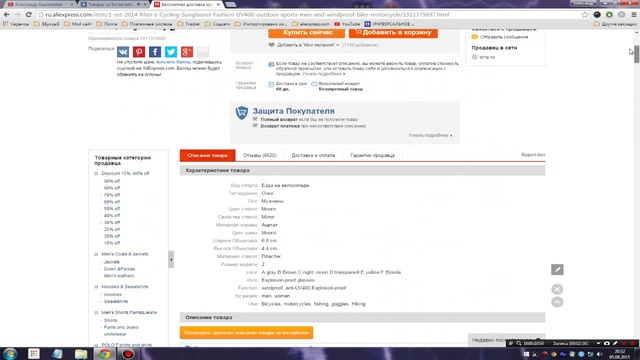Open other bookmarks folder

pos(615,24)
